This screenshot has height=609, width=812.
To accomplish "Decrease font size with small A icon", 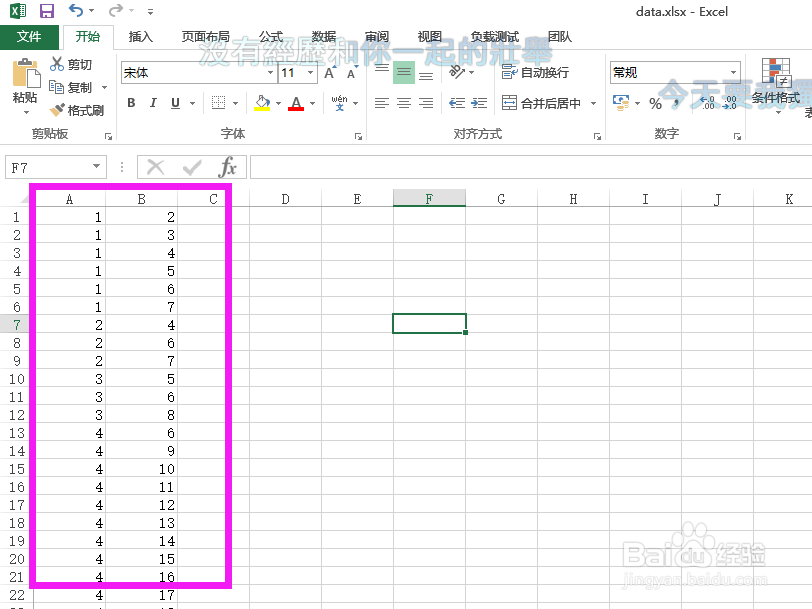I will click(x=352, y=73).
